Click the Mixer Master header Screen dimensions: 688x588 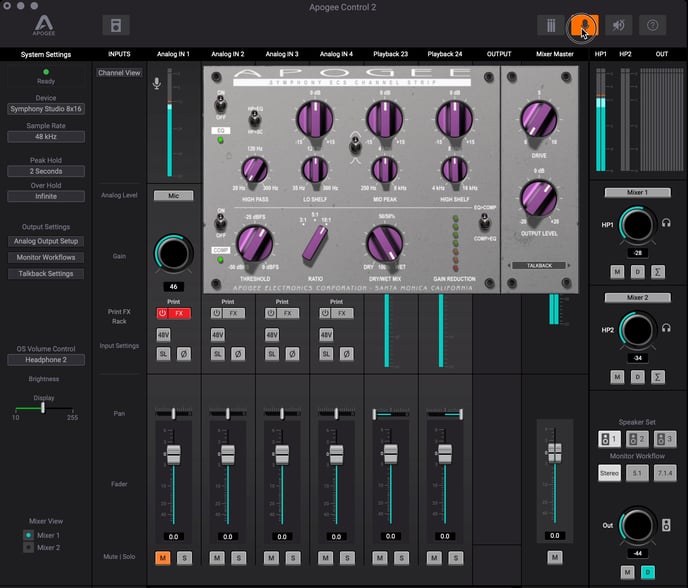click(x=555, y=54)
